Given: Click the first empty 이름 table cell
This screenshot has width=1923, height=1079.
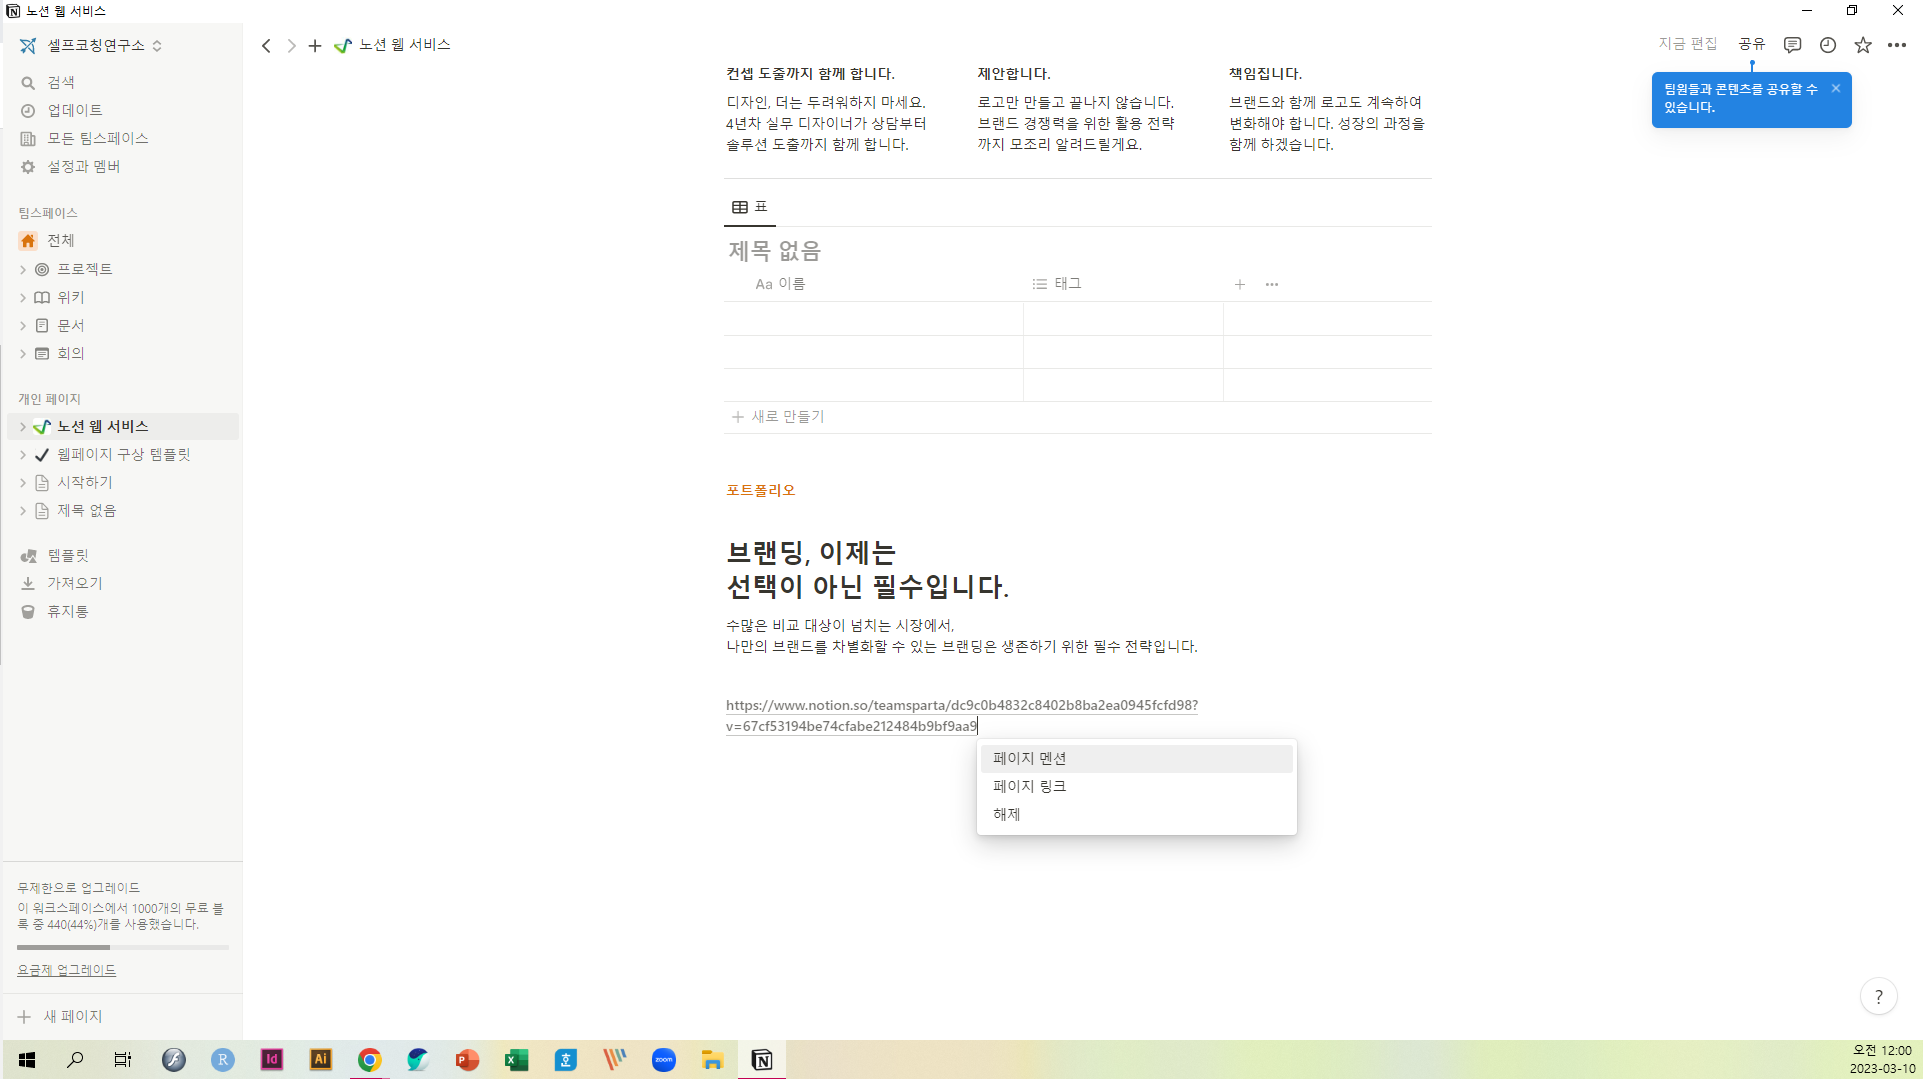Looking at the screenshot, I should (873, 318).
